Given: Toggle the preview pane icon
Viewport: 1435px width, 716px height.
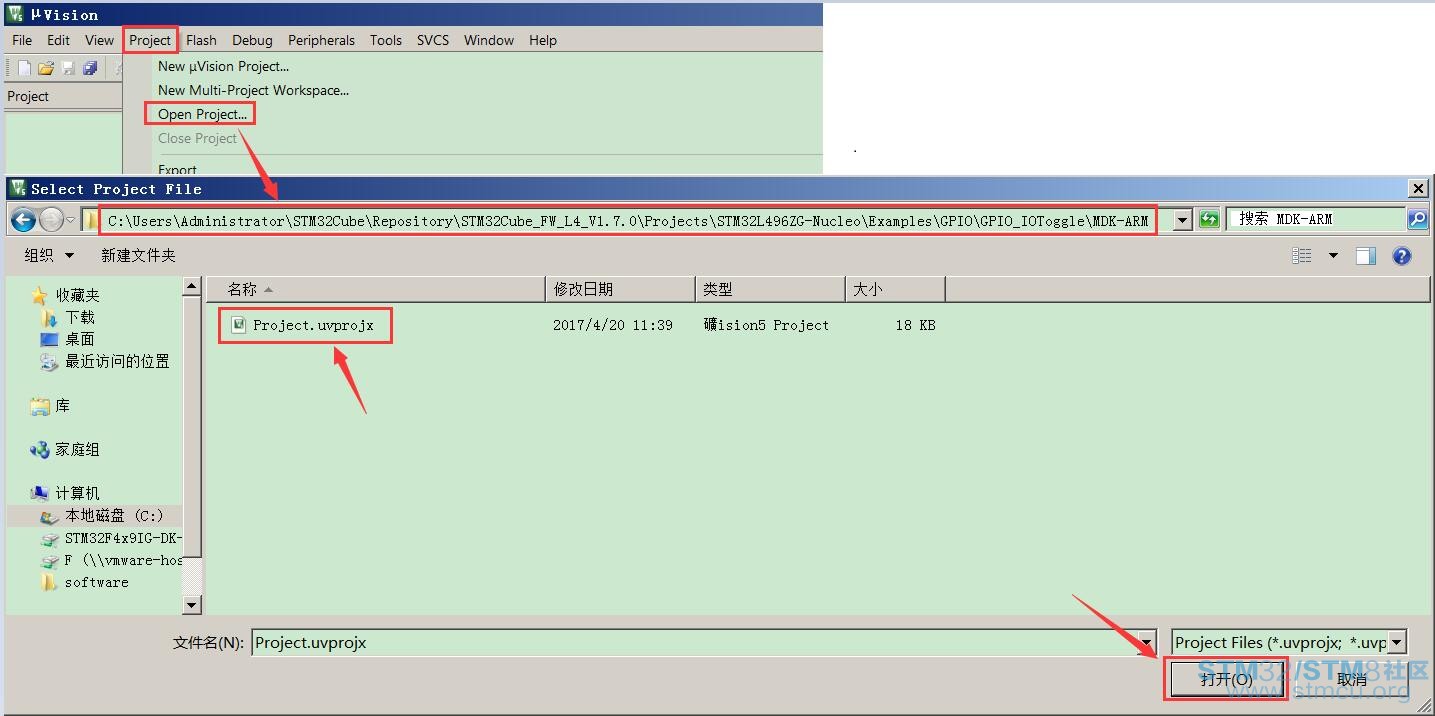Looking at the screenshot, I should (1366, 256).
